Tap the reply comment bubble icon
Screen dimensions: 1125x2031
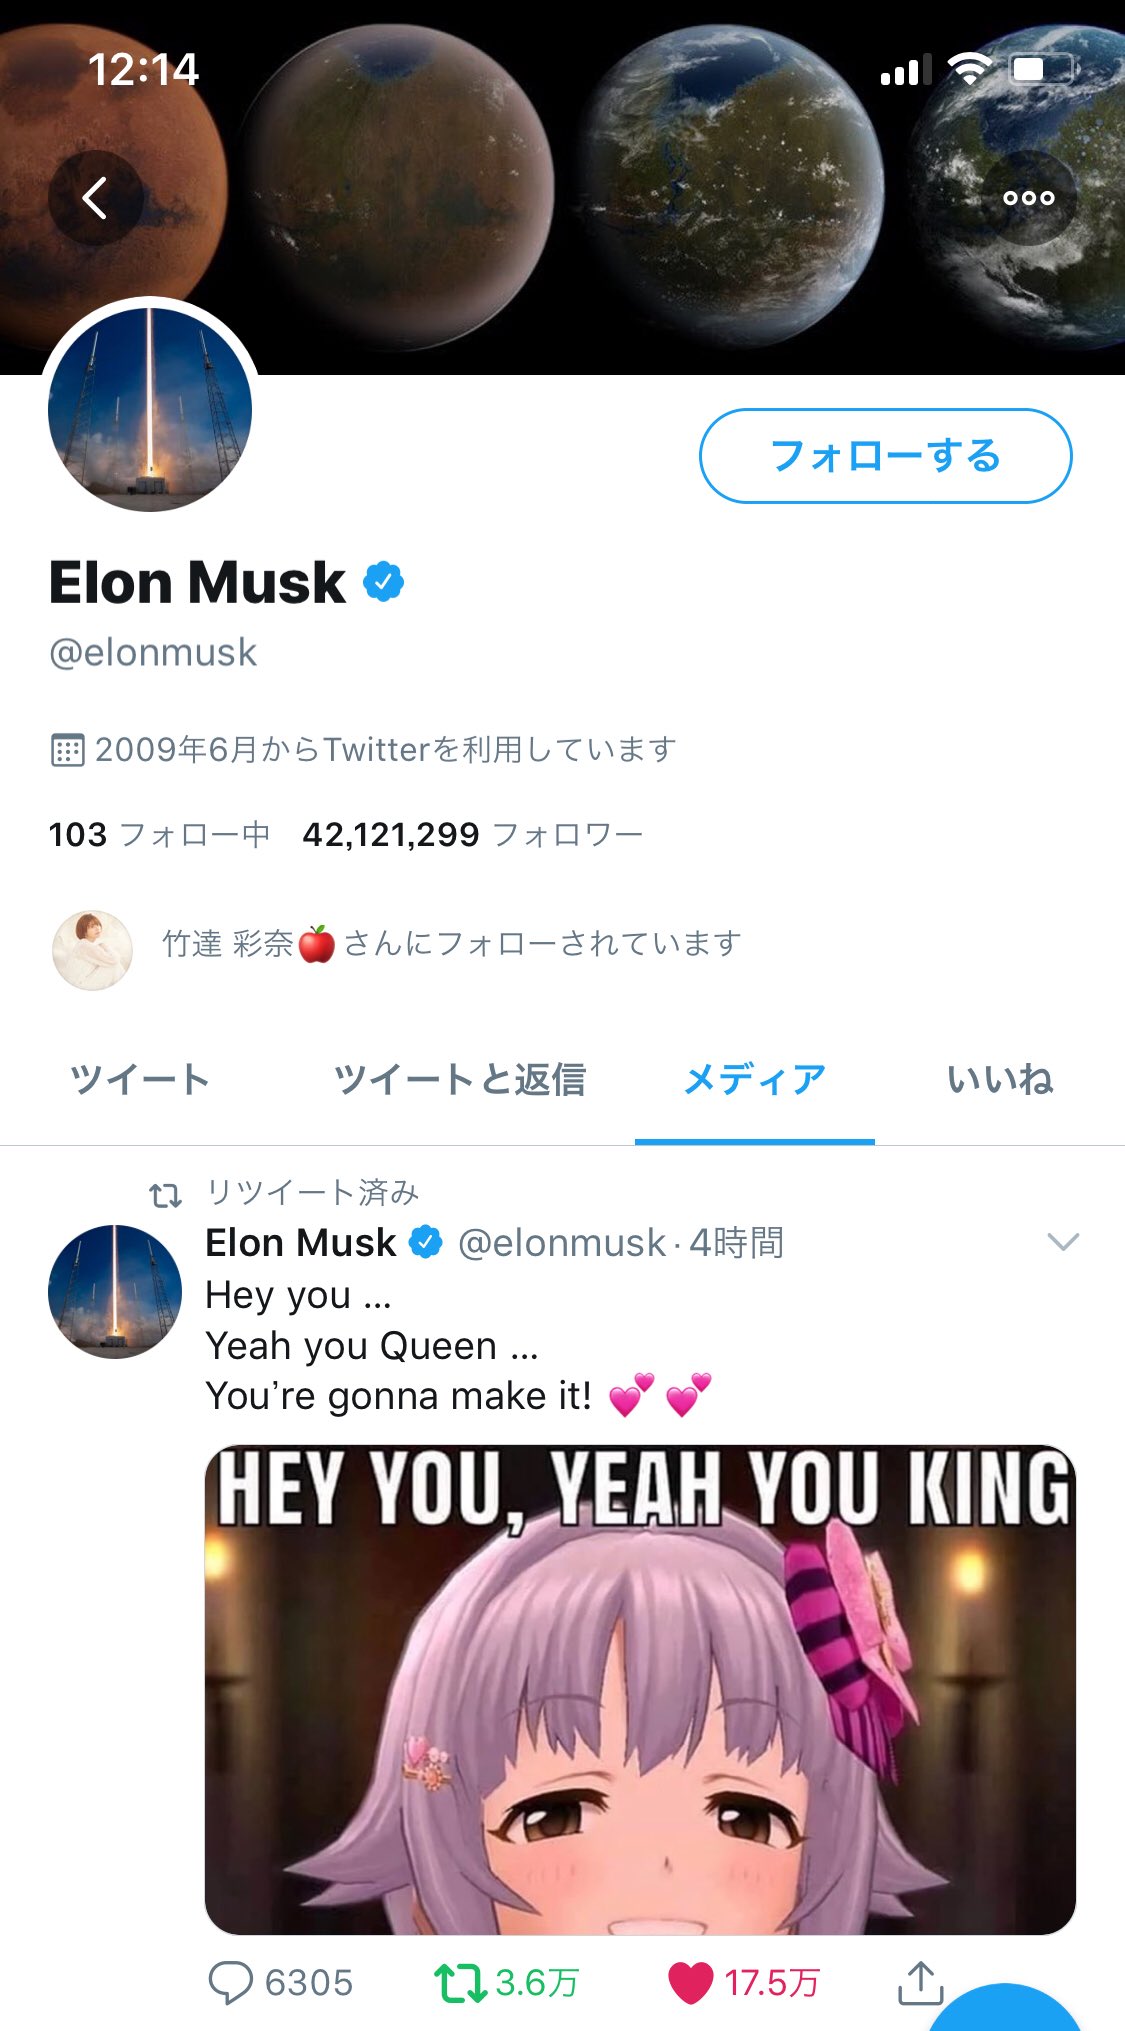[x=230, y=1981]
